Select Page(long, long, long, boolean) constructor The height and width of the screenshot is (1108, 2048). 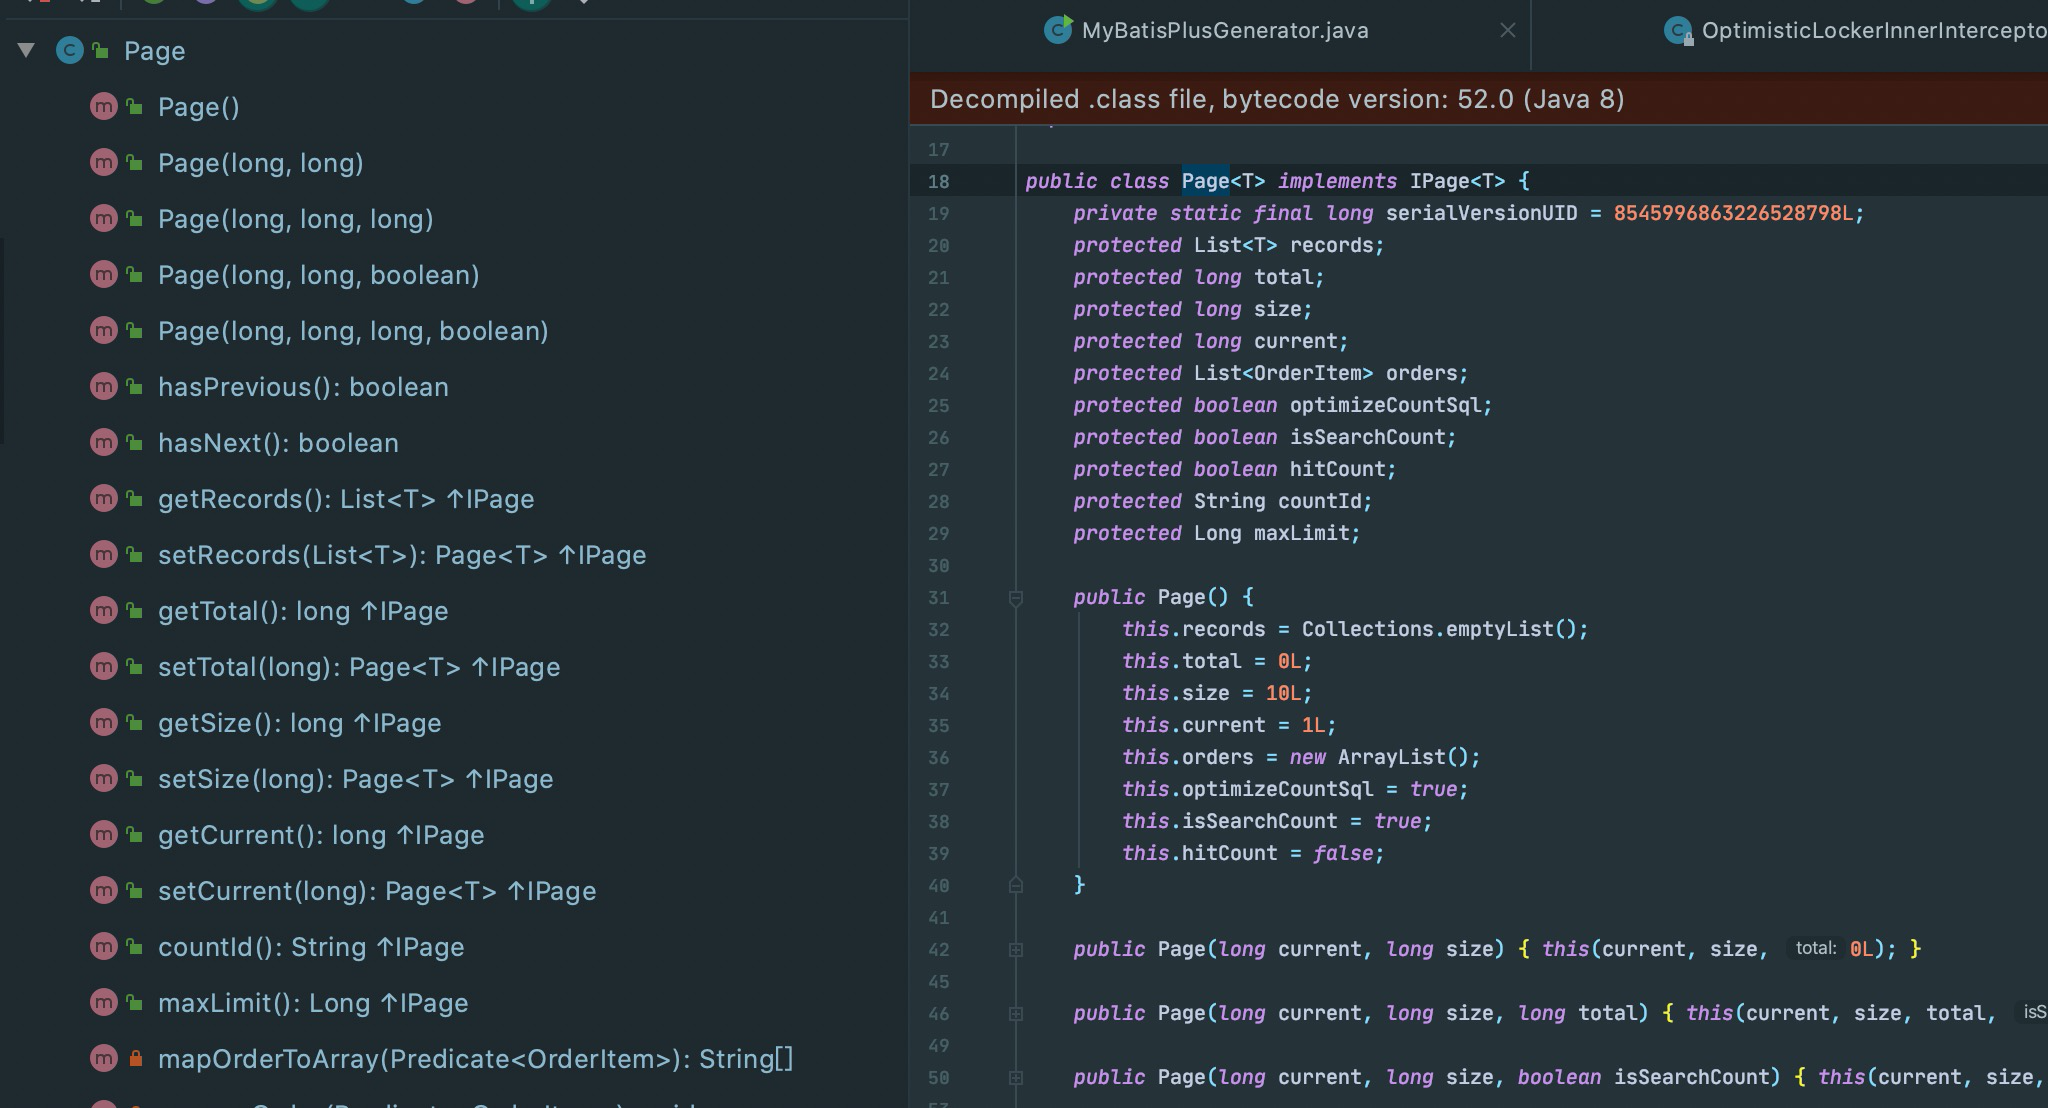coord(353,331)
